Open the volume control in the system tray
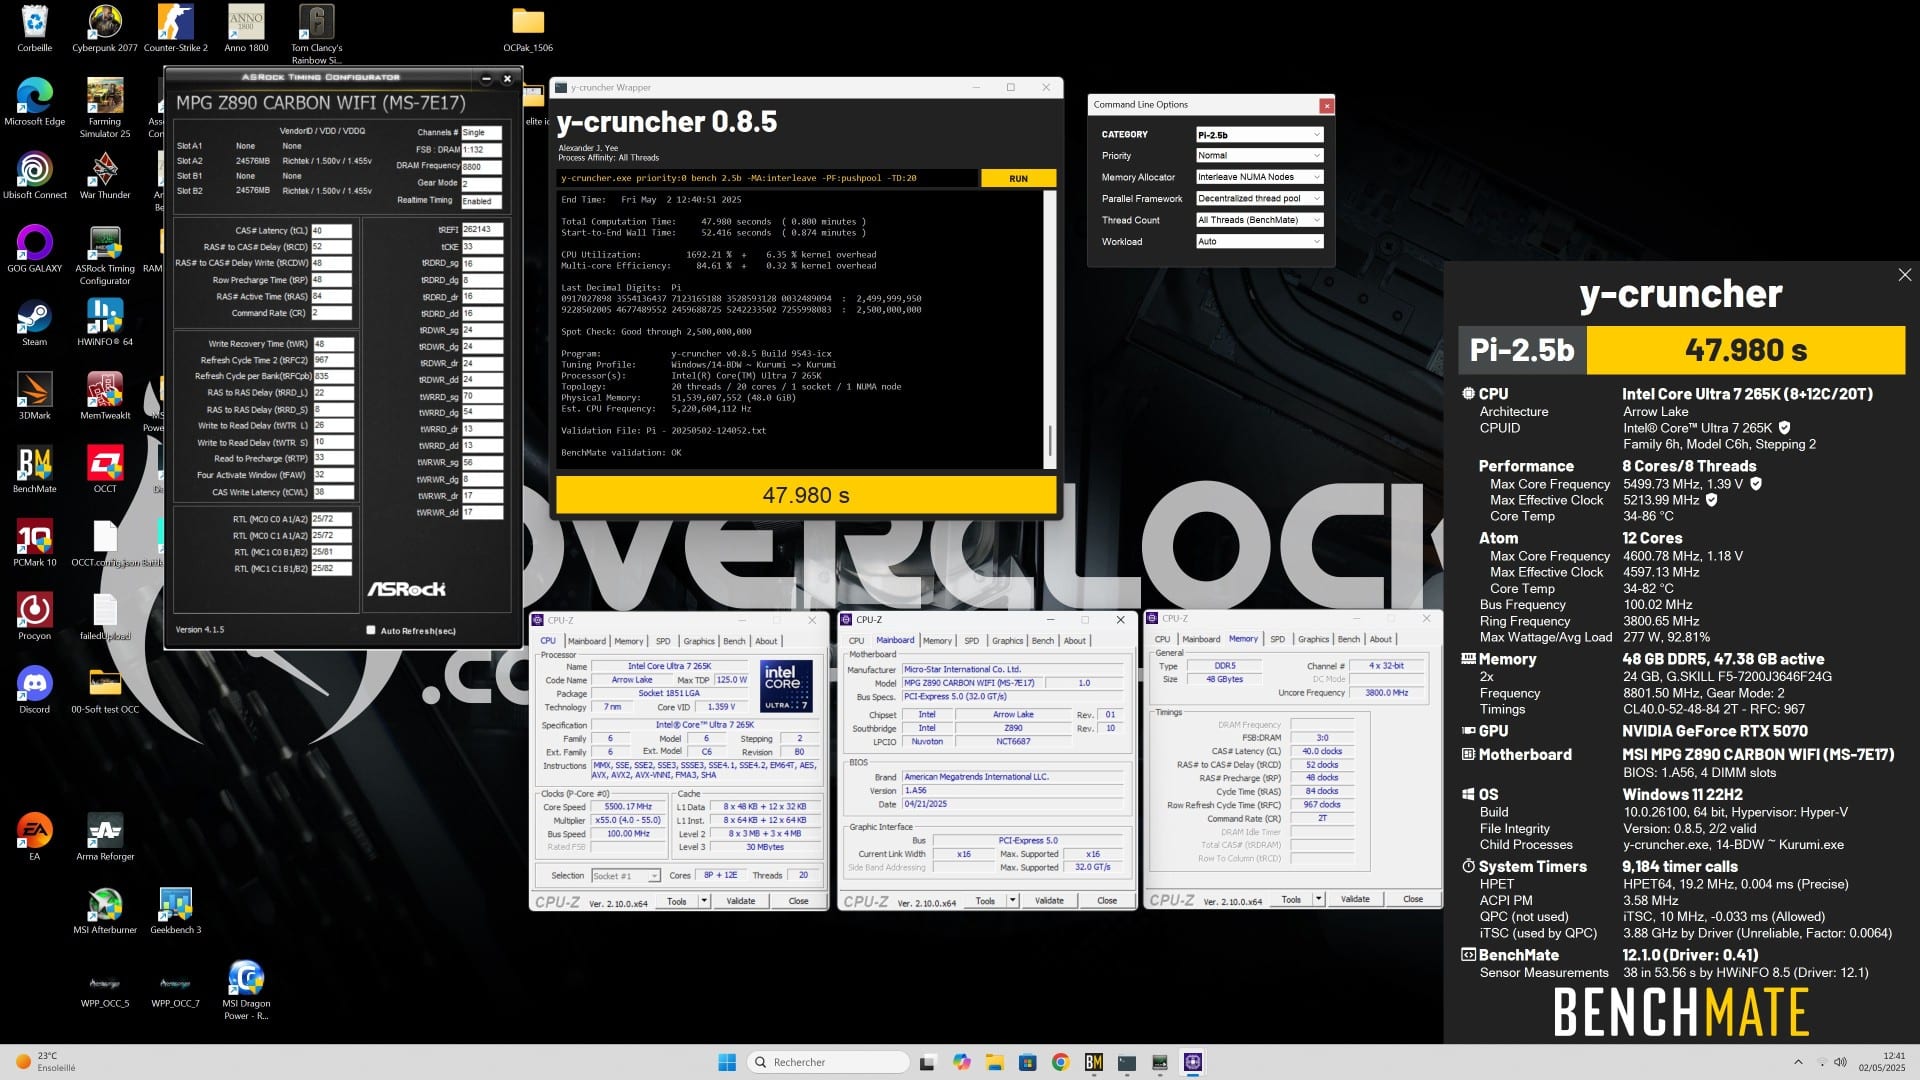Image resolution: width=1920 pixels, height=1080 pixels. coord(1840,1062)
